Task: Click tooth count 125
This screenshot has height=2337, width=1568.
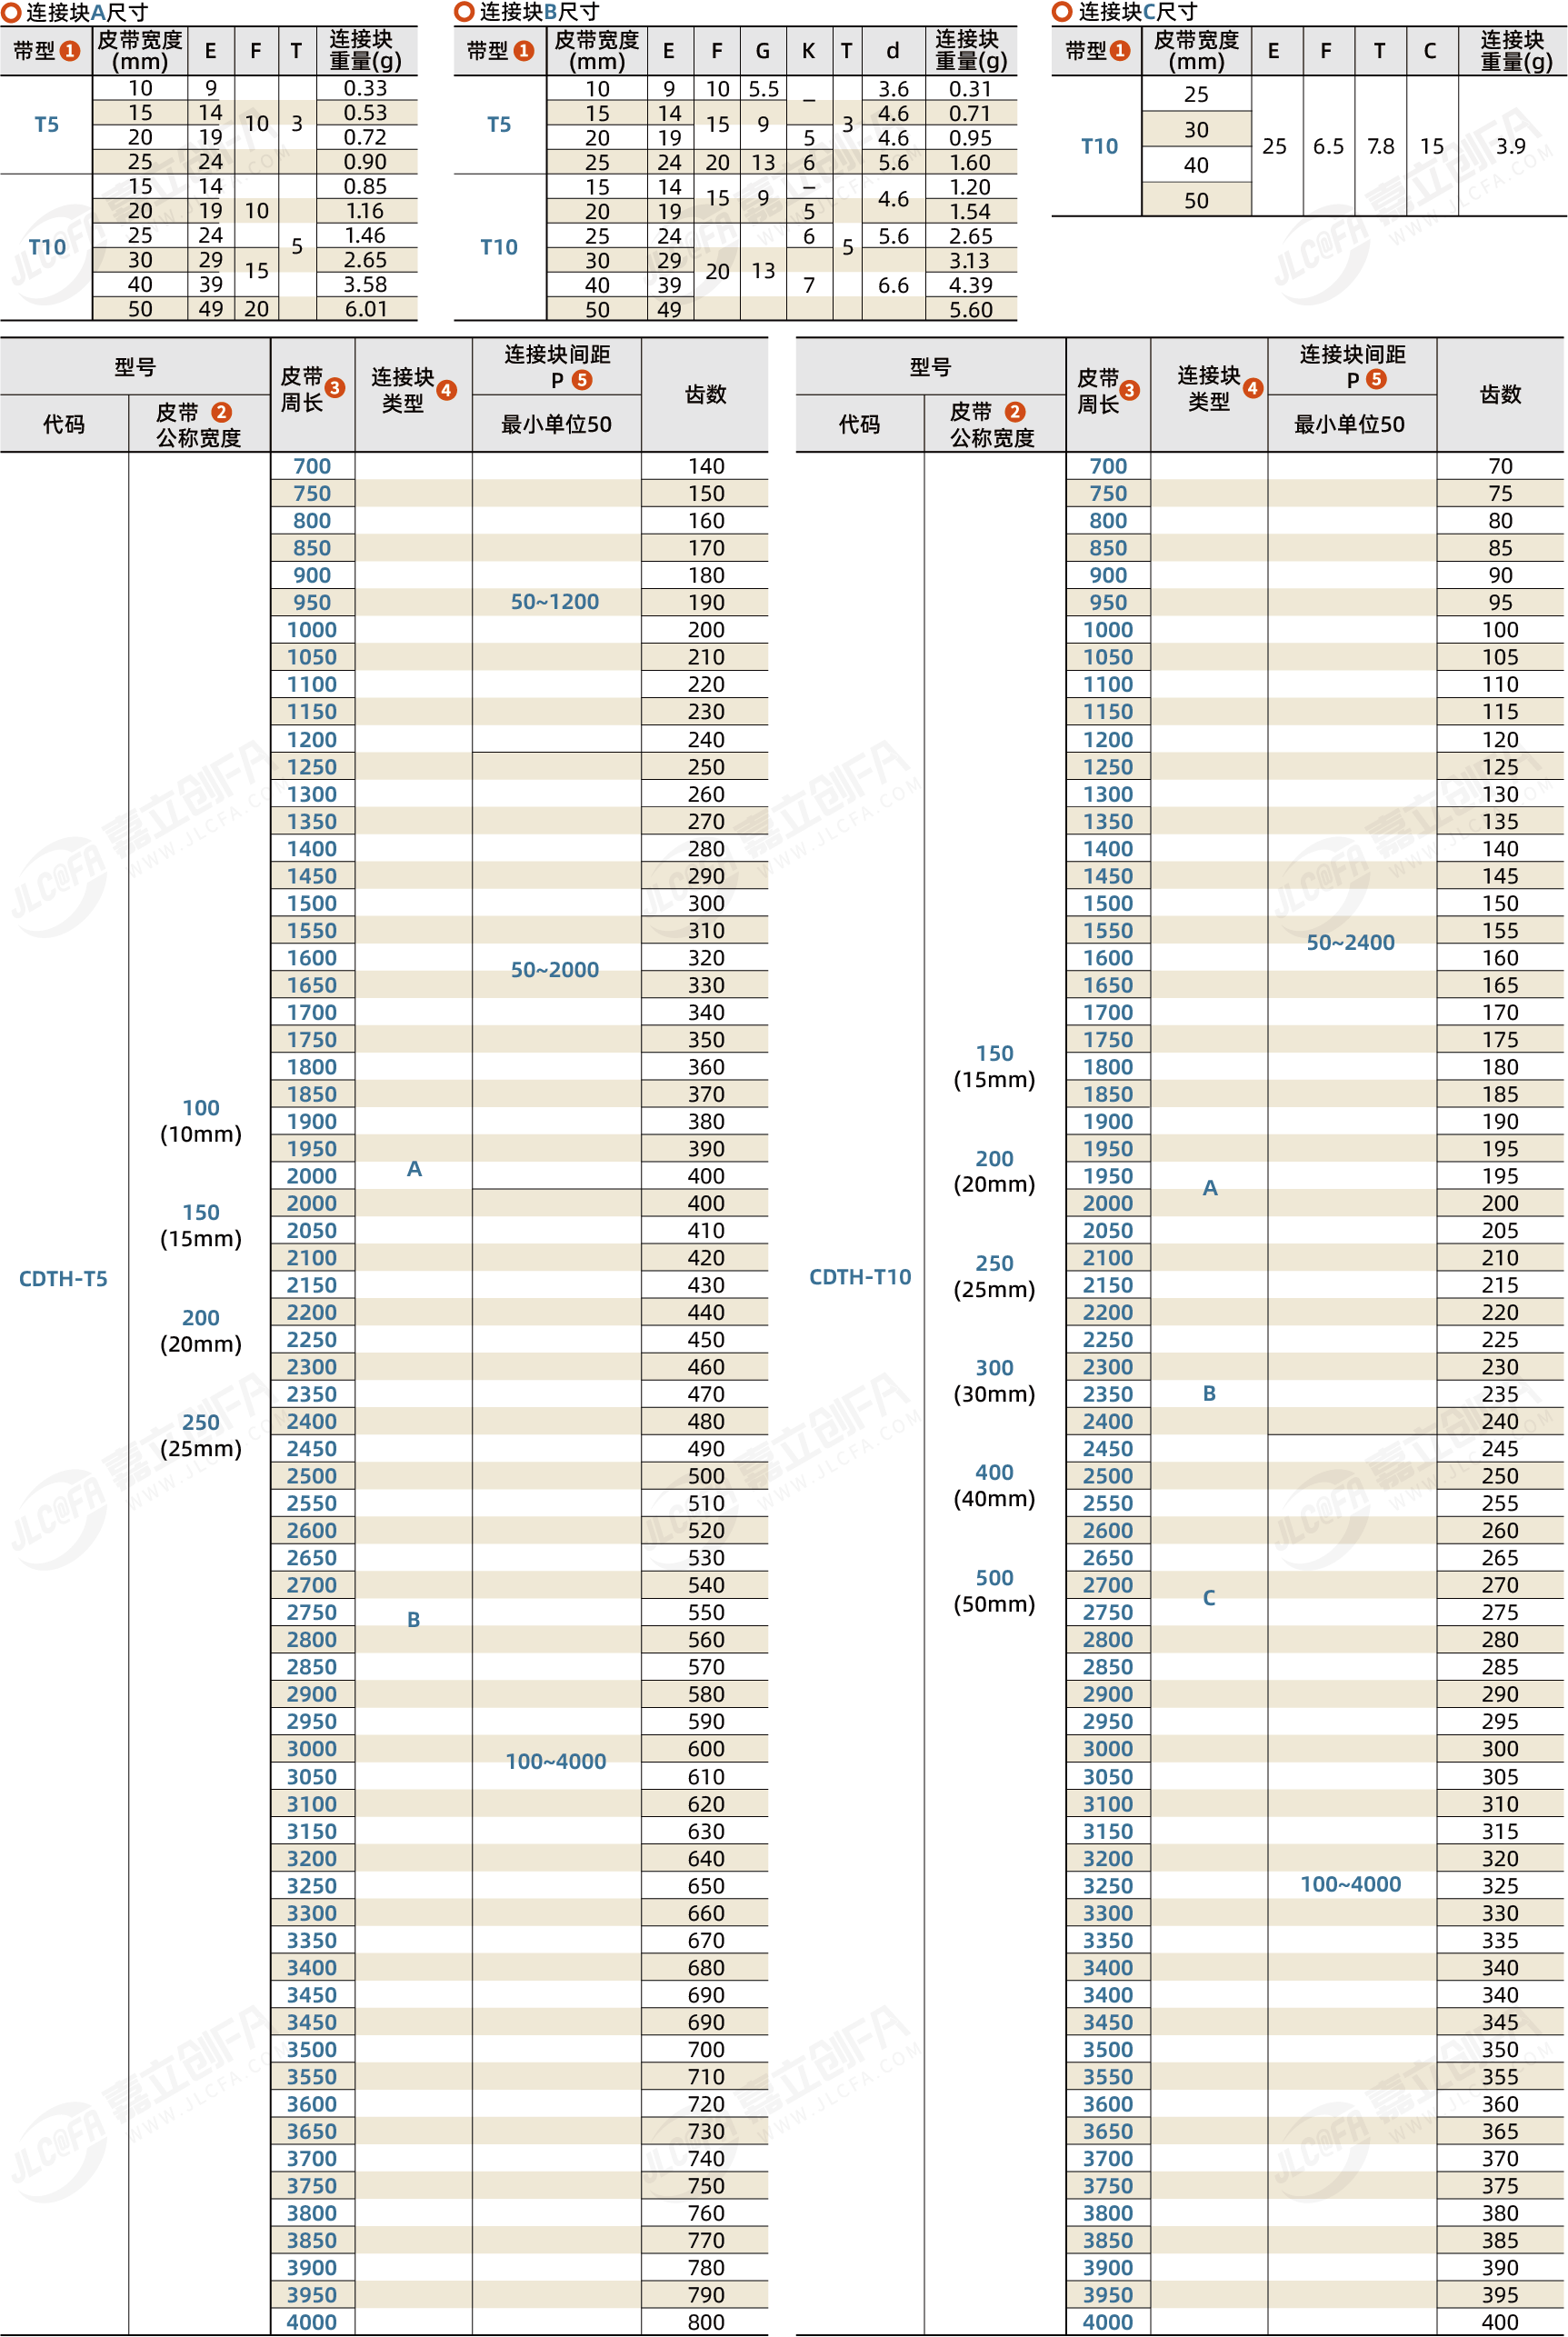Action: [x=1500, y=767]
